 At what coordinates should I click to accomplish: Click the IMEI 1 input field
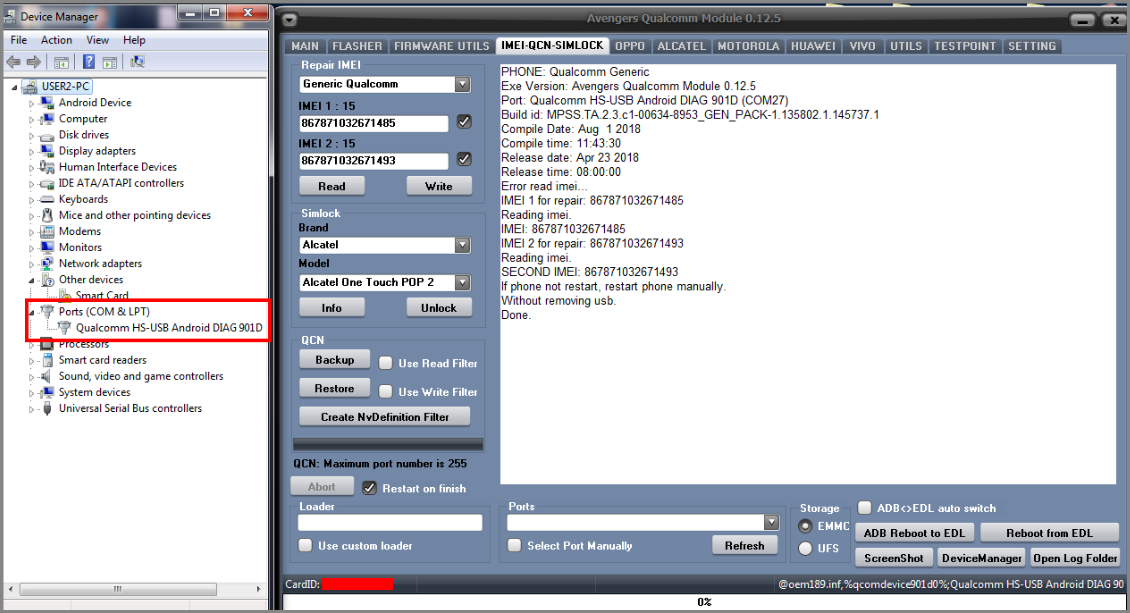click(373, 122)
